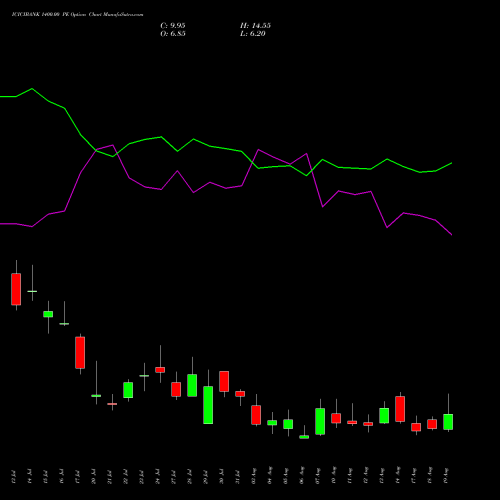
Task: Click the first red candle for 13 Jul
Action: tap(16, 289)
